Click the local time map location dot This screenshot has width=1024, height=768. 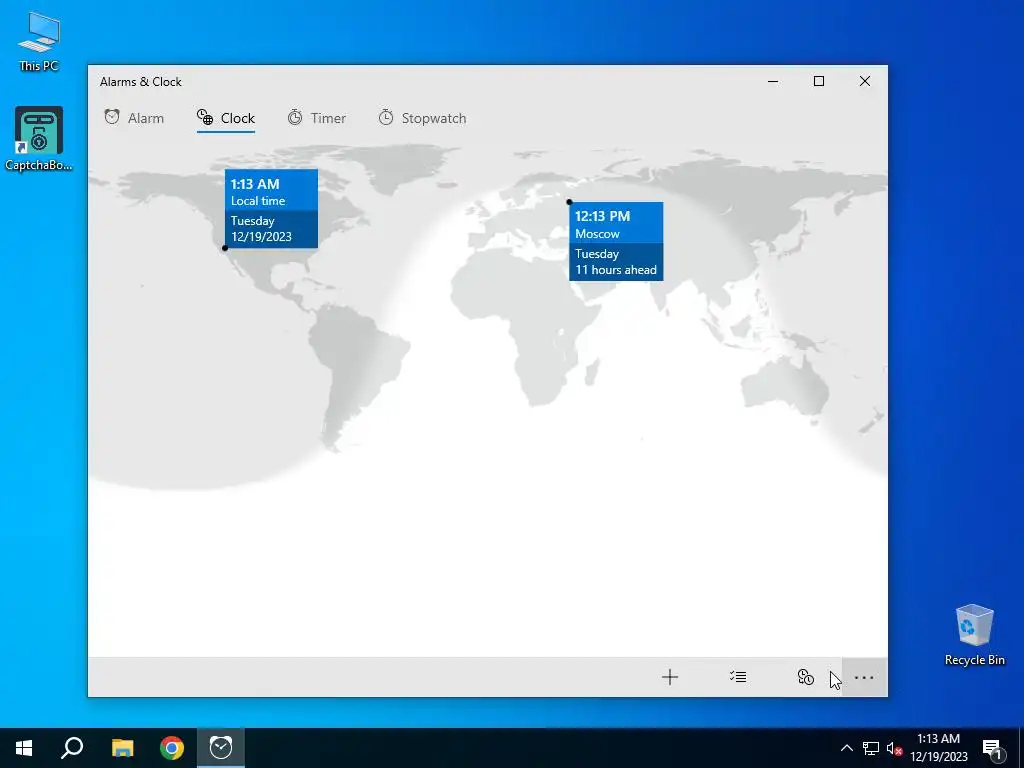click(x=225, y=248)
